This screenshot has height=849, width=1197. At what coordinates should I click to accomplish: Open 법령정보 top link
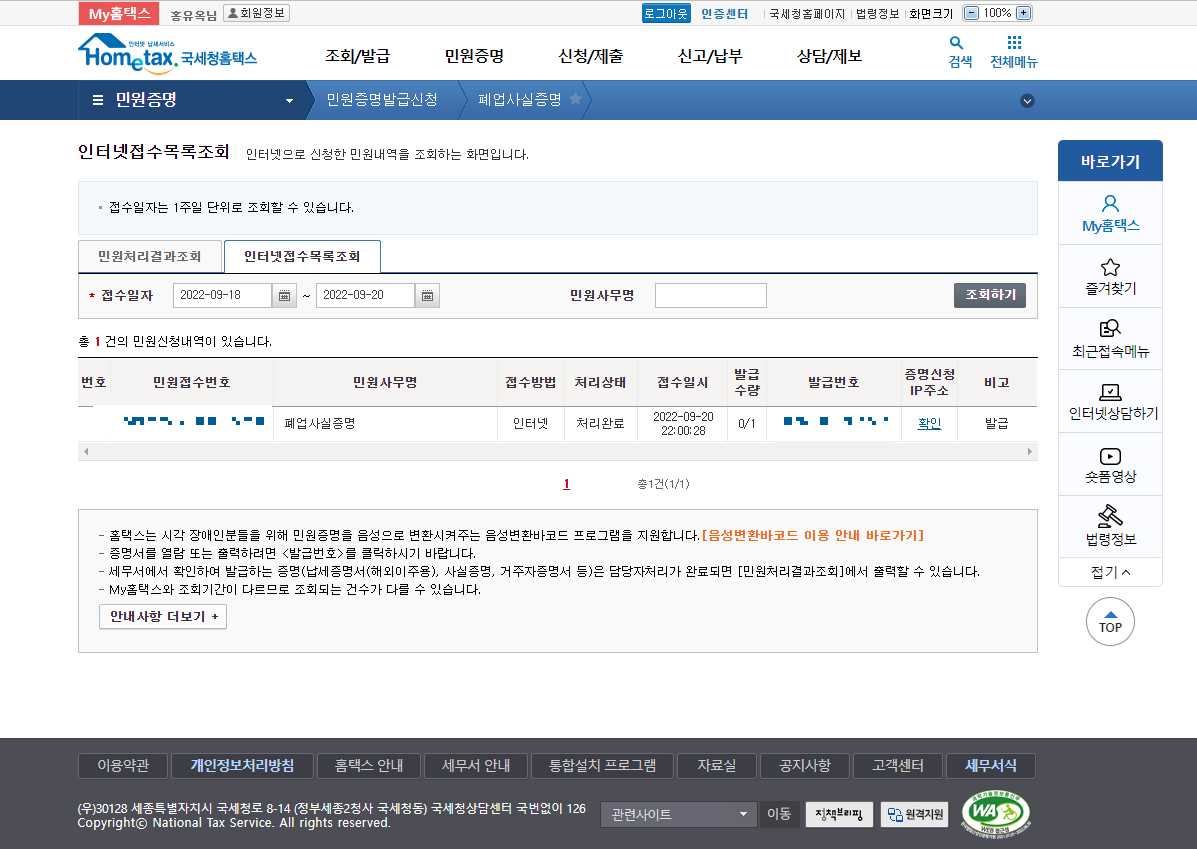(877, 14)
